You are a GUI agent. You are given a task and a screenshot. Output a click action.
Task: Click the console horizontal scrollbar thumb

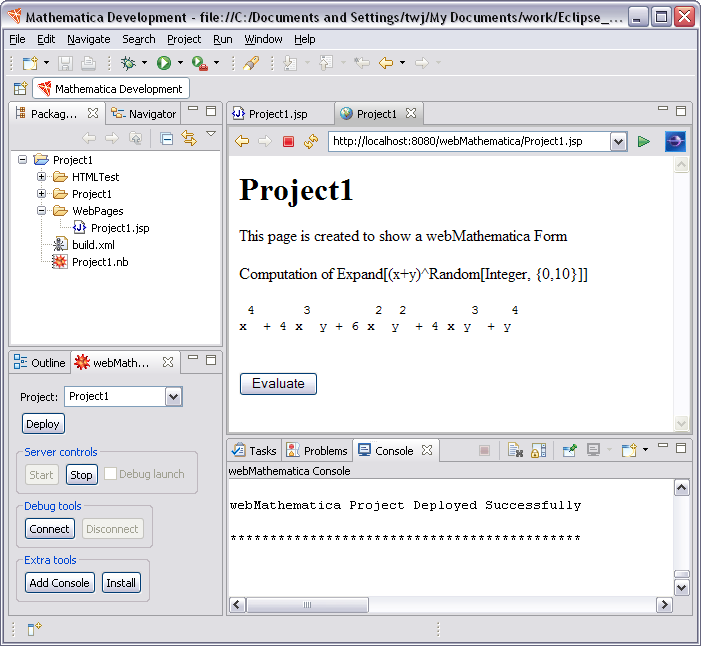(308, 605)
